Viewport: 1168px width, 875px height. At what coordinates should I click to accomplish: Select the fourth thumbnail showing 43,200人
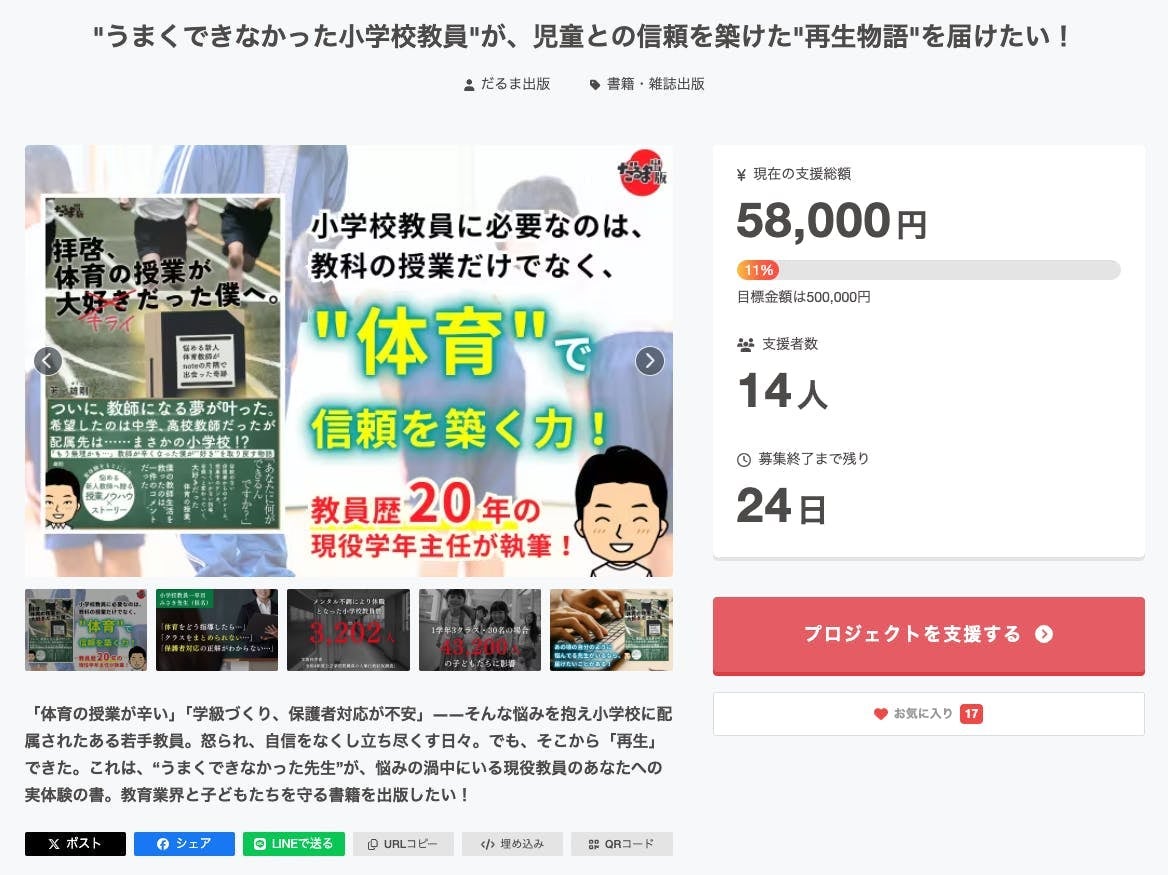[480, 630]
